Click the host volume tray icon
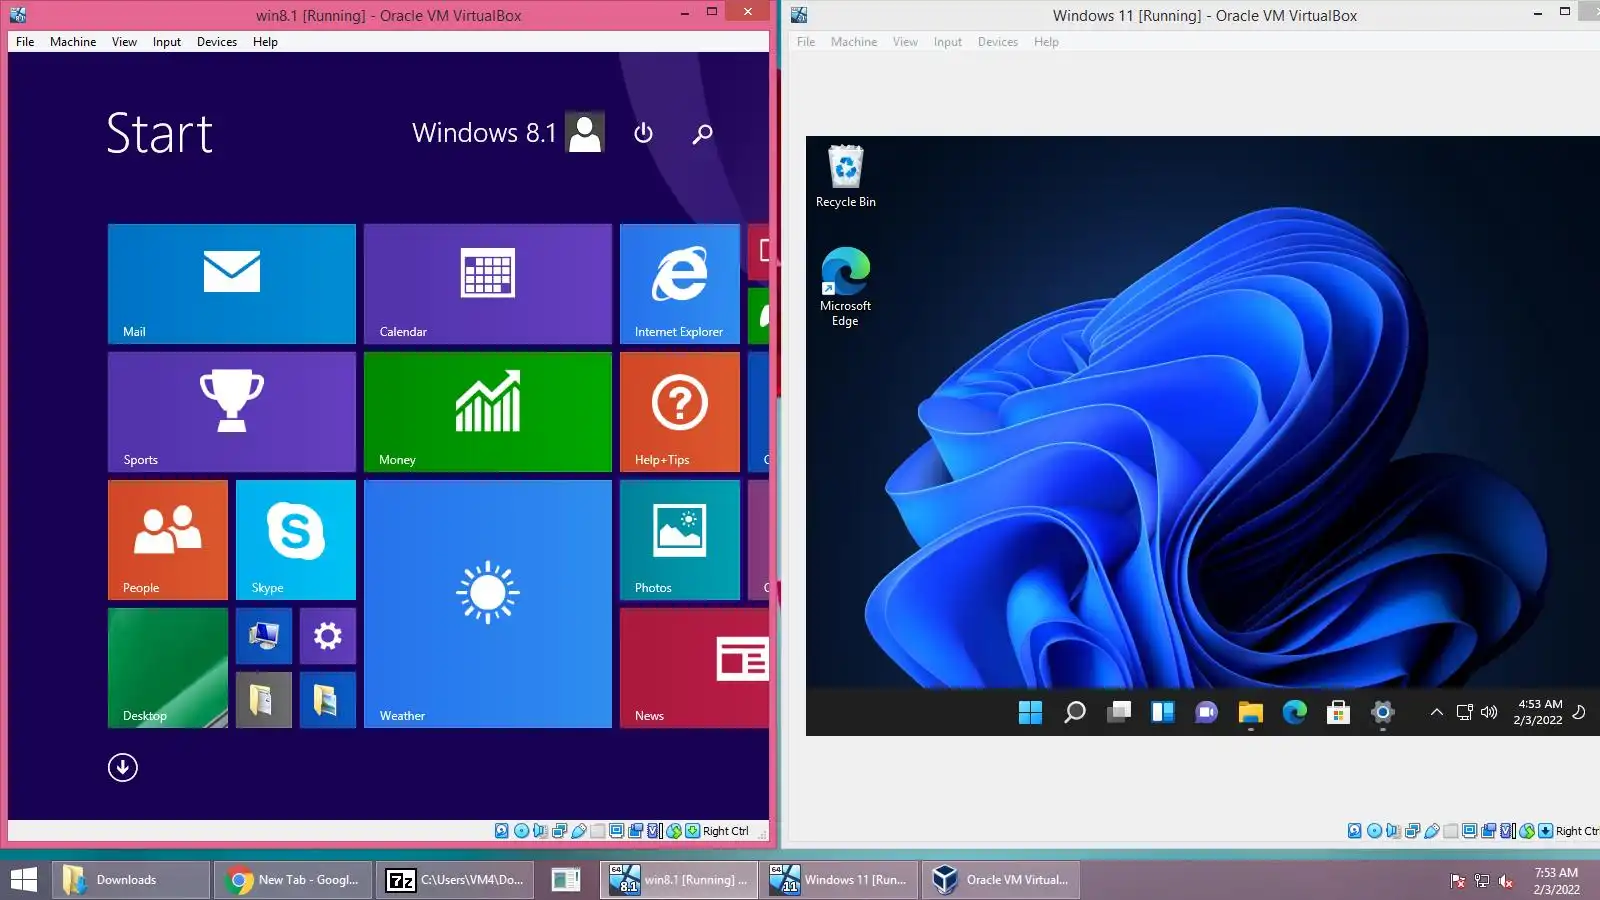 1506,881
